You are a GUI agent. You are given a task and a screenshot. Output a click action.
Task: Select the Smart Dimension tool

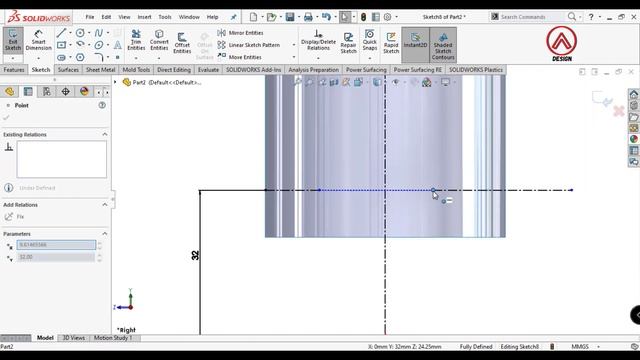pyautogui.click(x=38, y=40)
